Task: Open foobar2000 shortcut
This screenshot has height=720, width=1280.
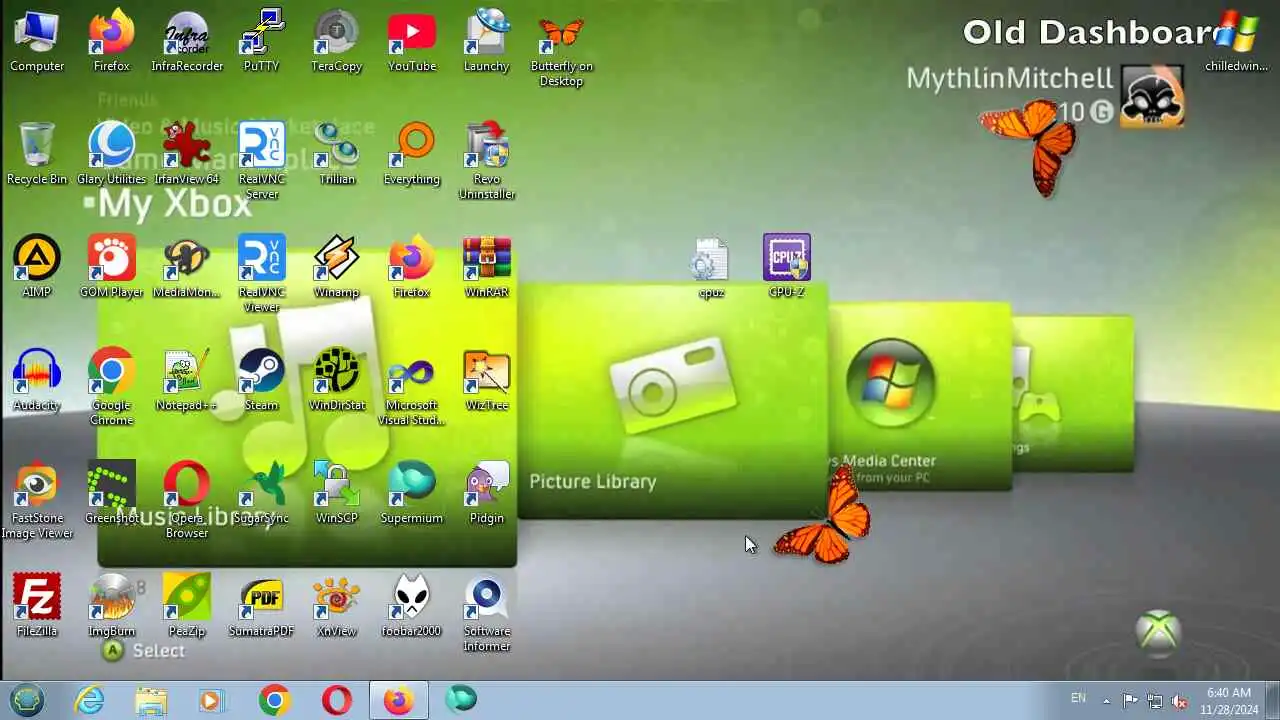Action: [411, 607]
